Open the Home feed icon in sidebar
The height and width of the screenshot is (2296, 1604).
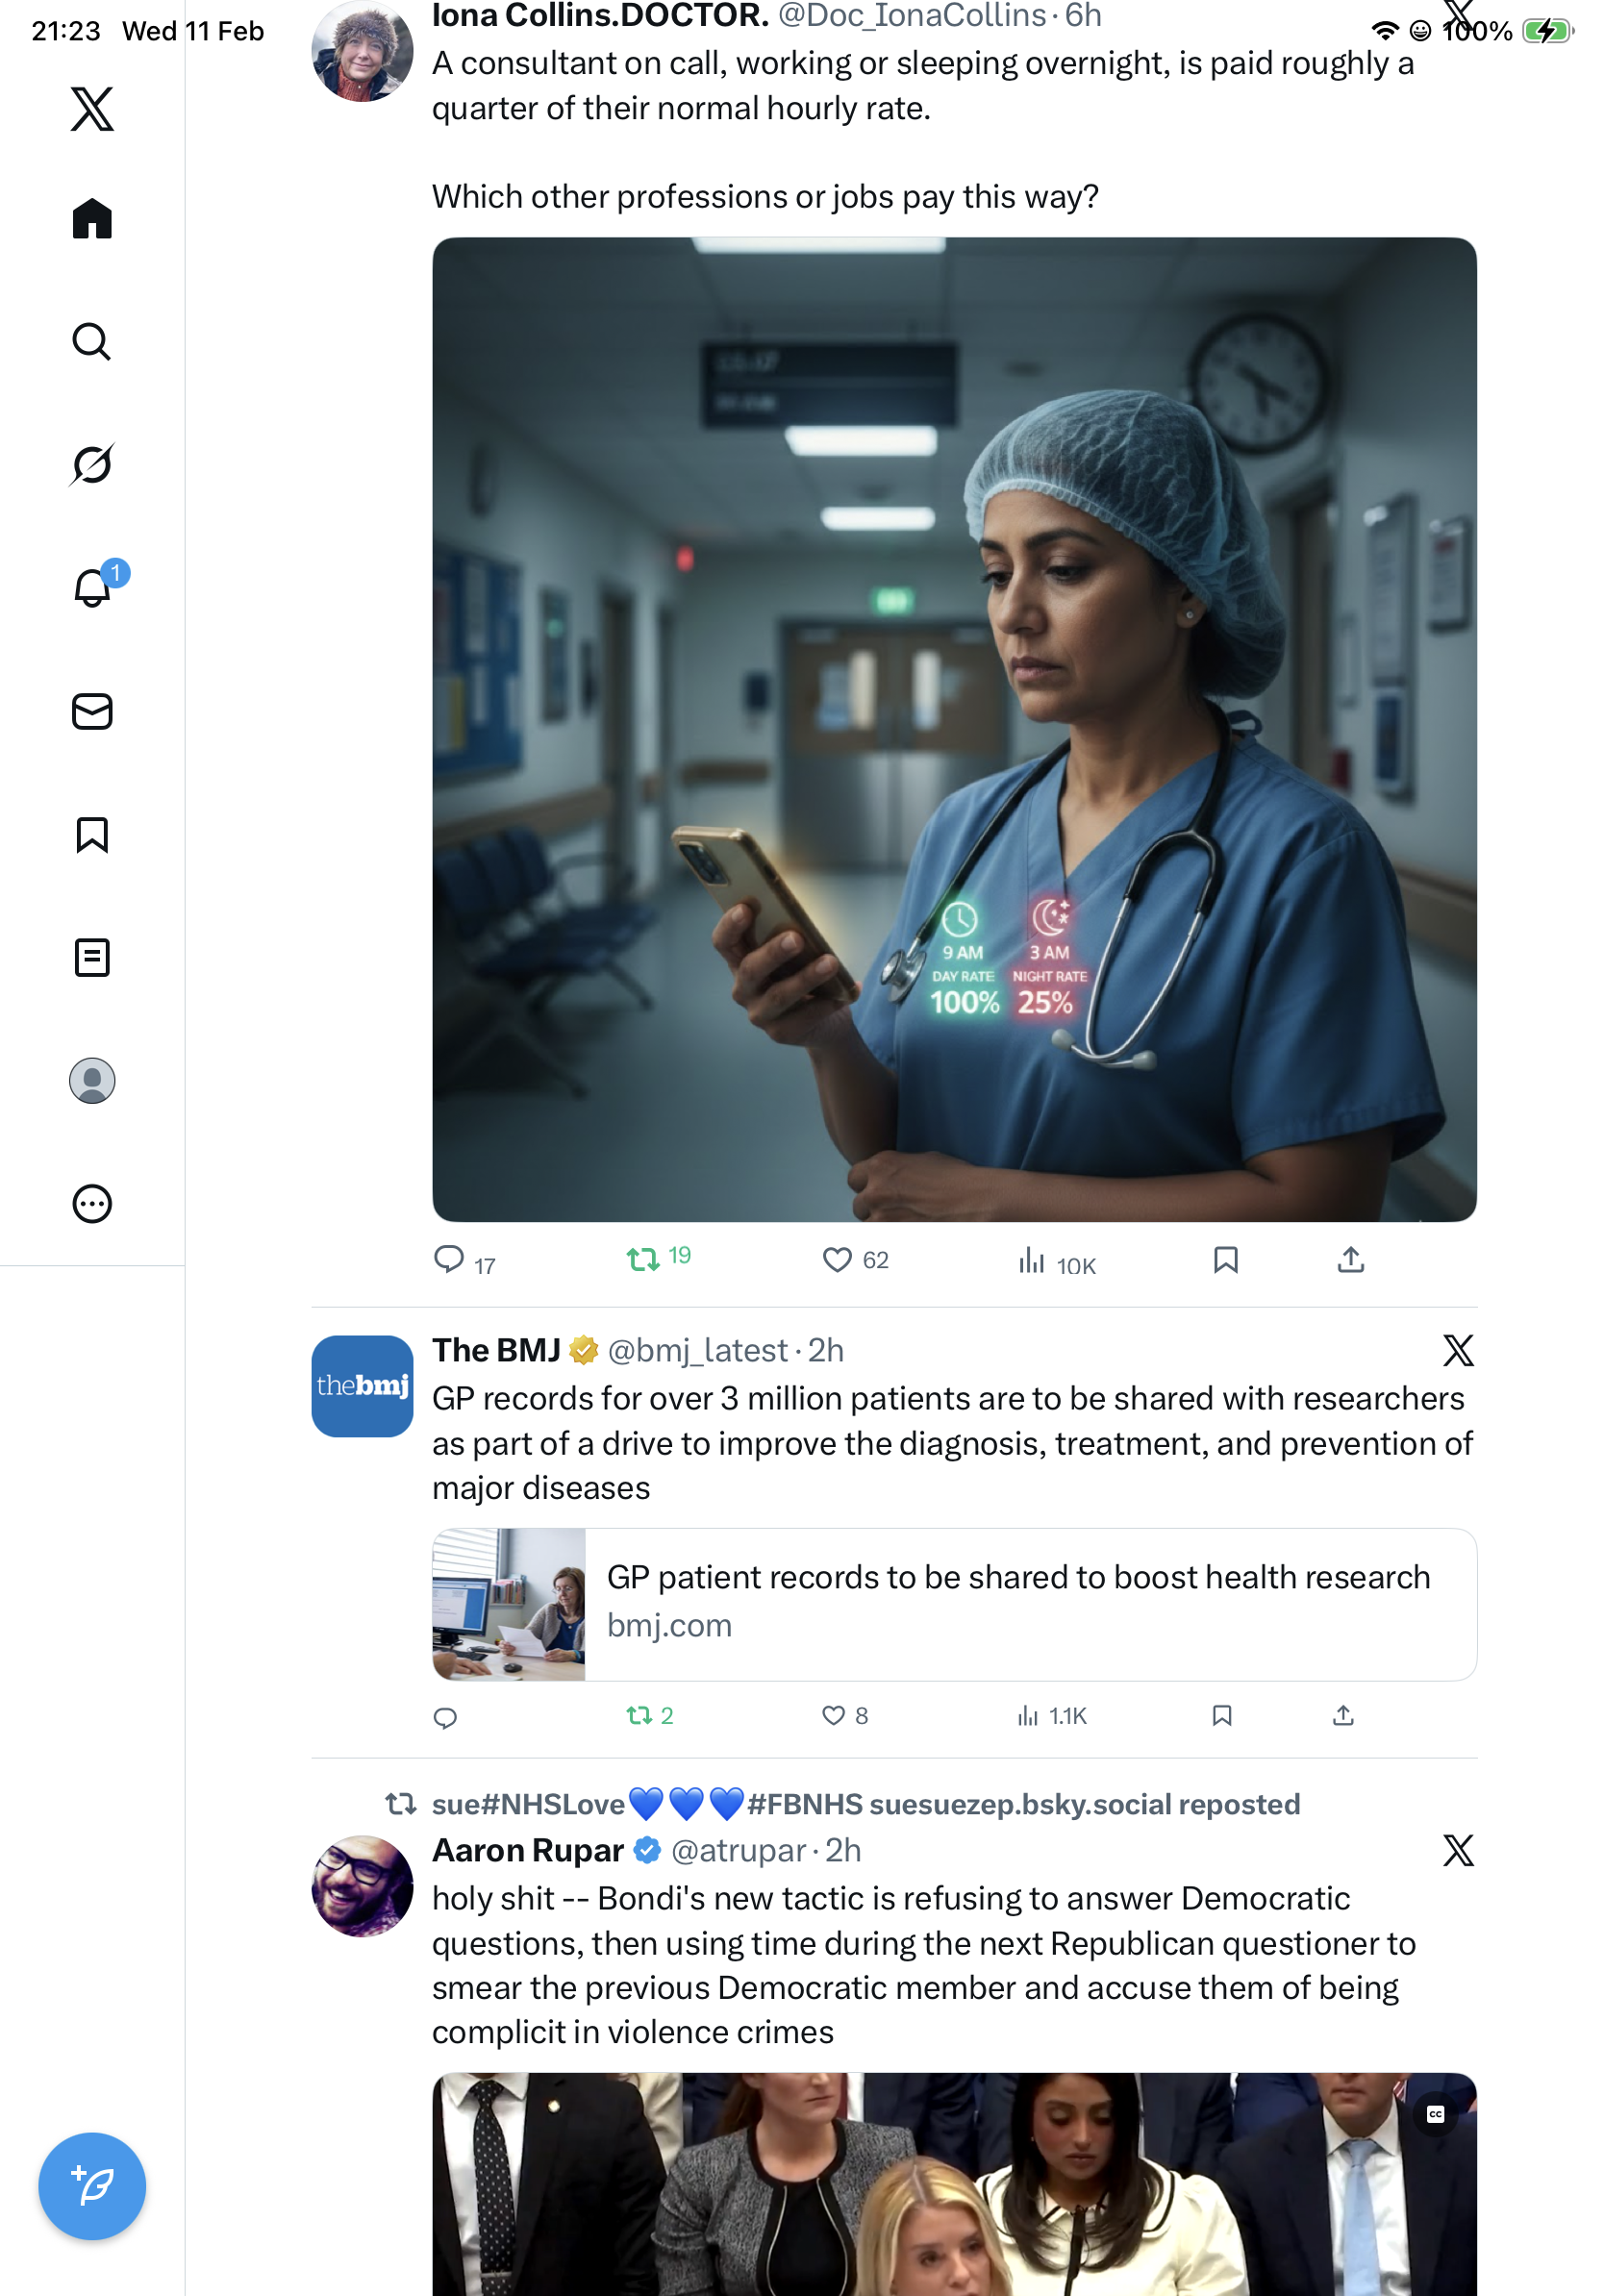[92, 218]
